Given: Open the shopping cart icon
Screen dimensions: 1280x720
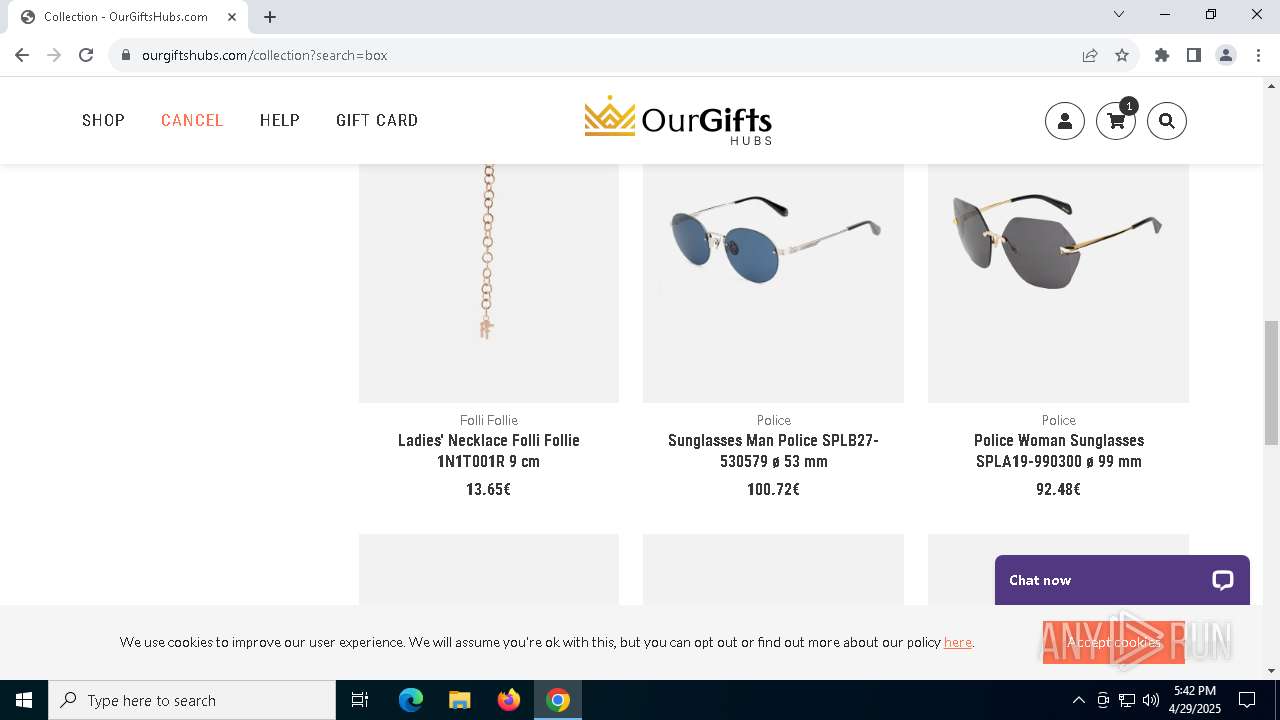Looking at the screenshot, I should tap(1116, 121).
